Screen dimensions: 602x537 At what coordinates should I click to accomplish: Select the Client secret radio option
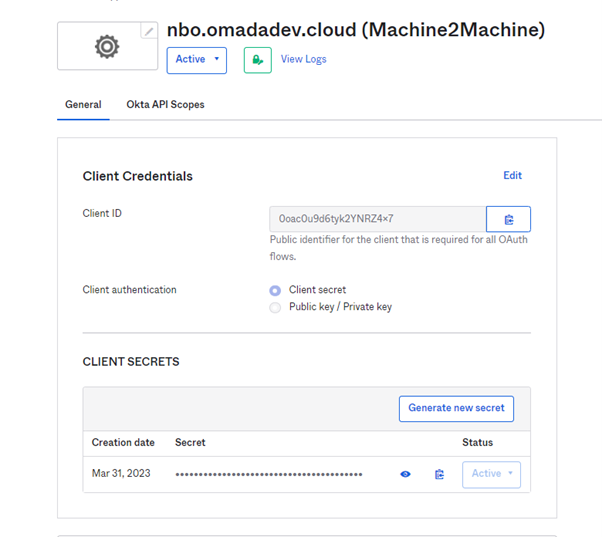[275, 290]
